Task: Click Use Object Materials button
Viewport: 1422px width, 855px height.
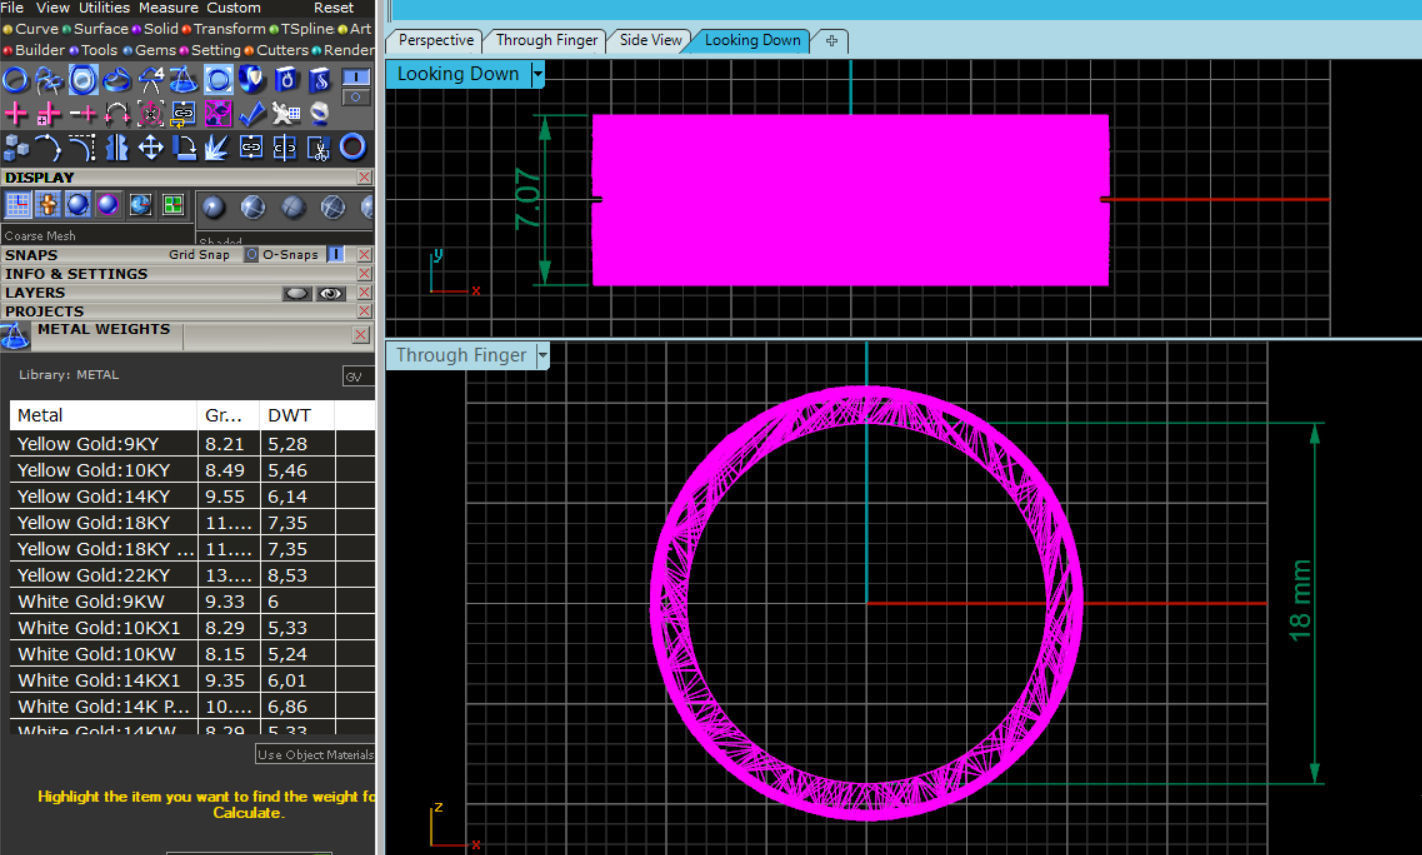Action: [315, 755]
